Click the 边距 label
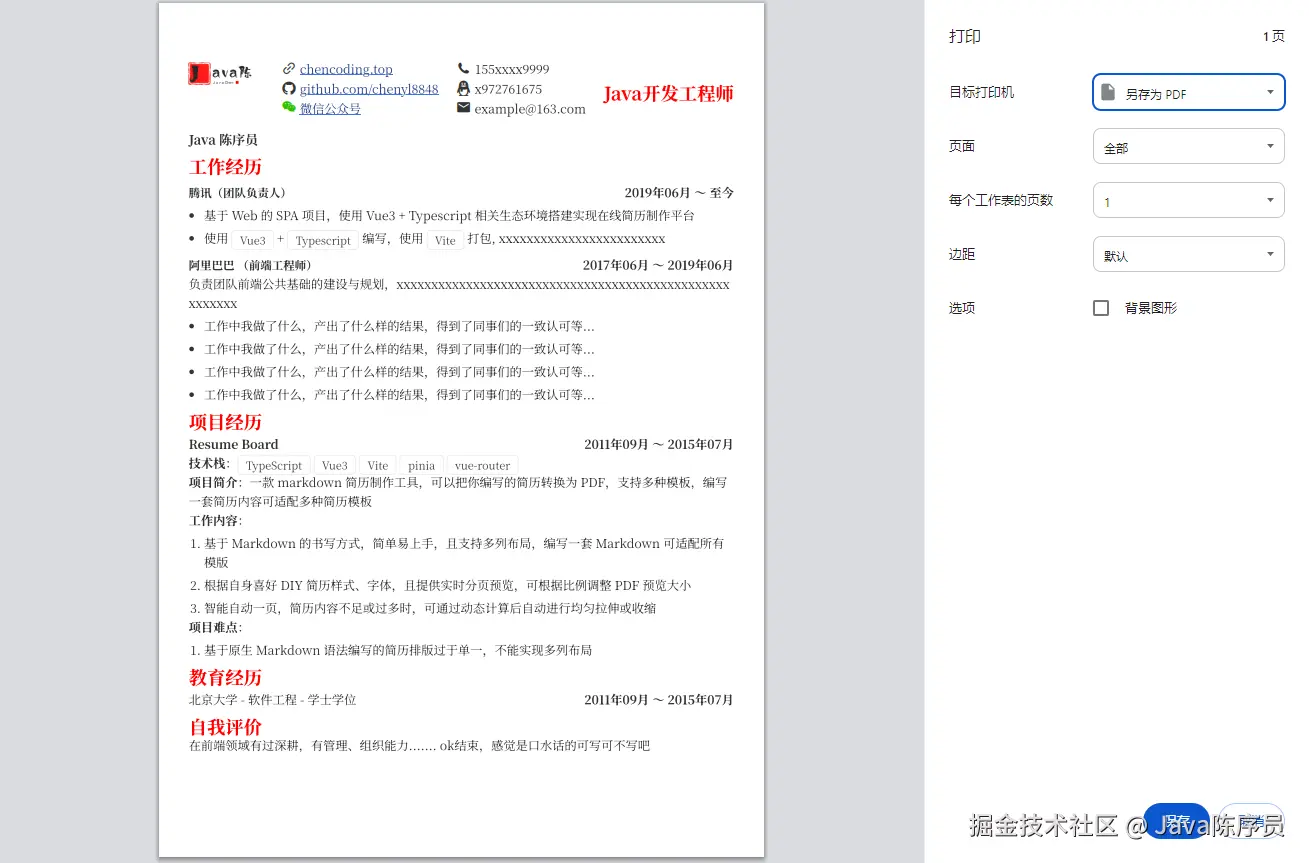The image size is (1309, 863). click(962, 254)
